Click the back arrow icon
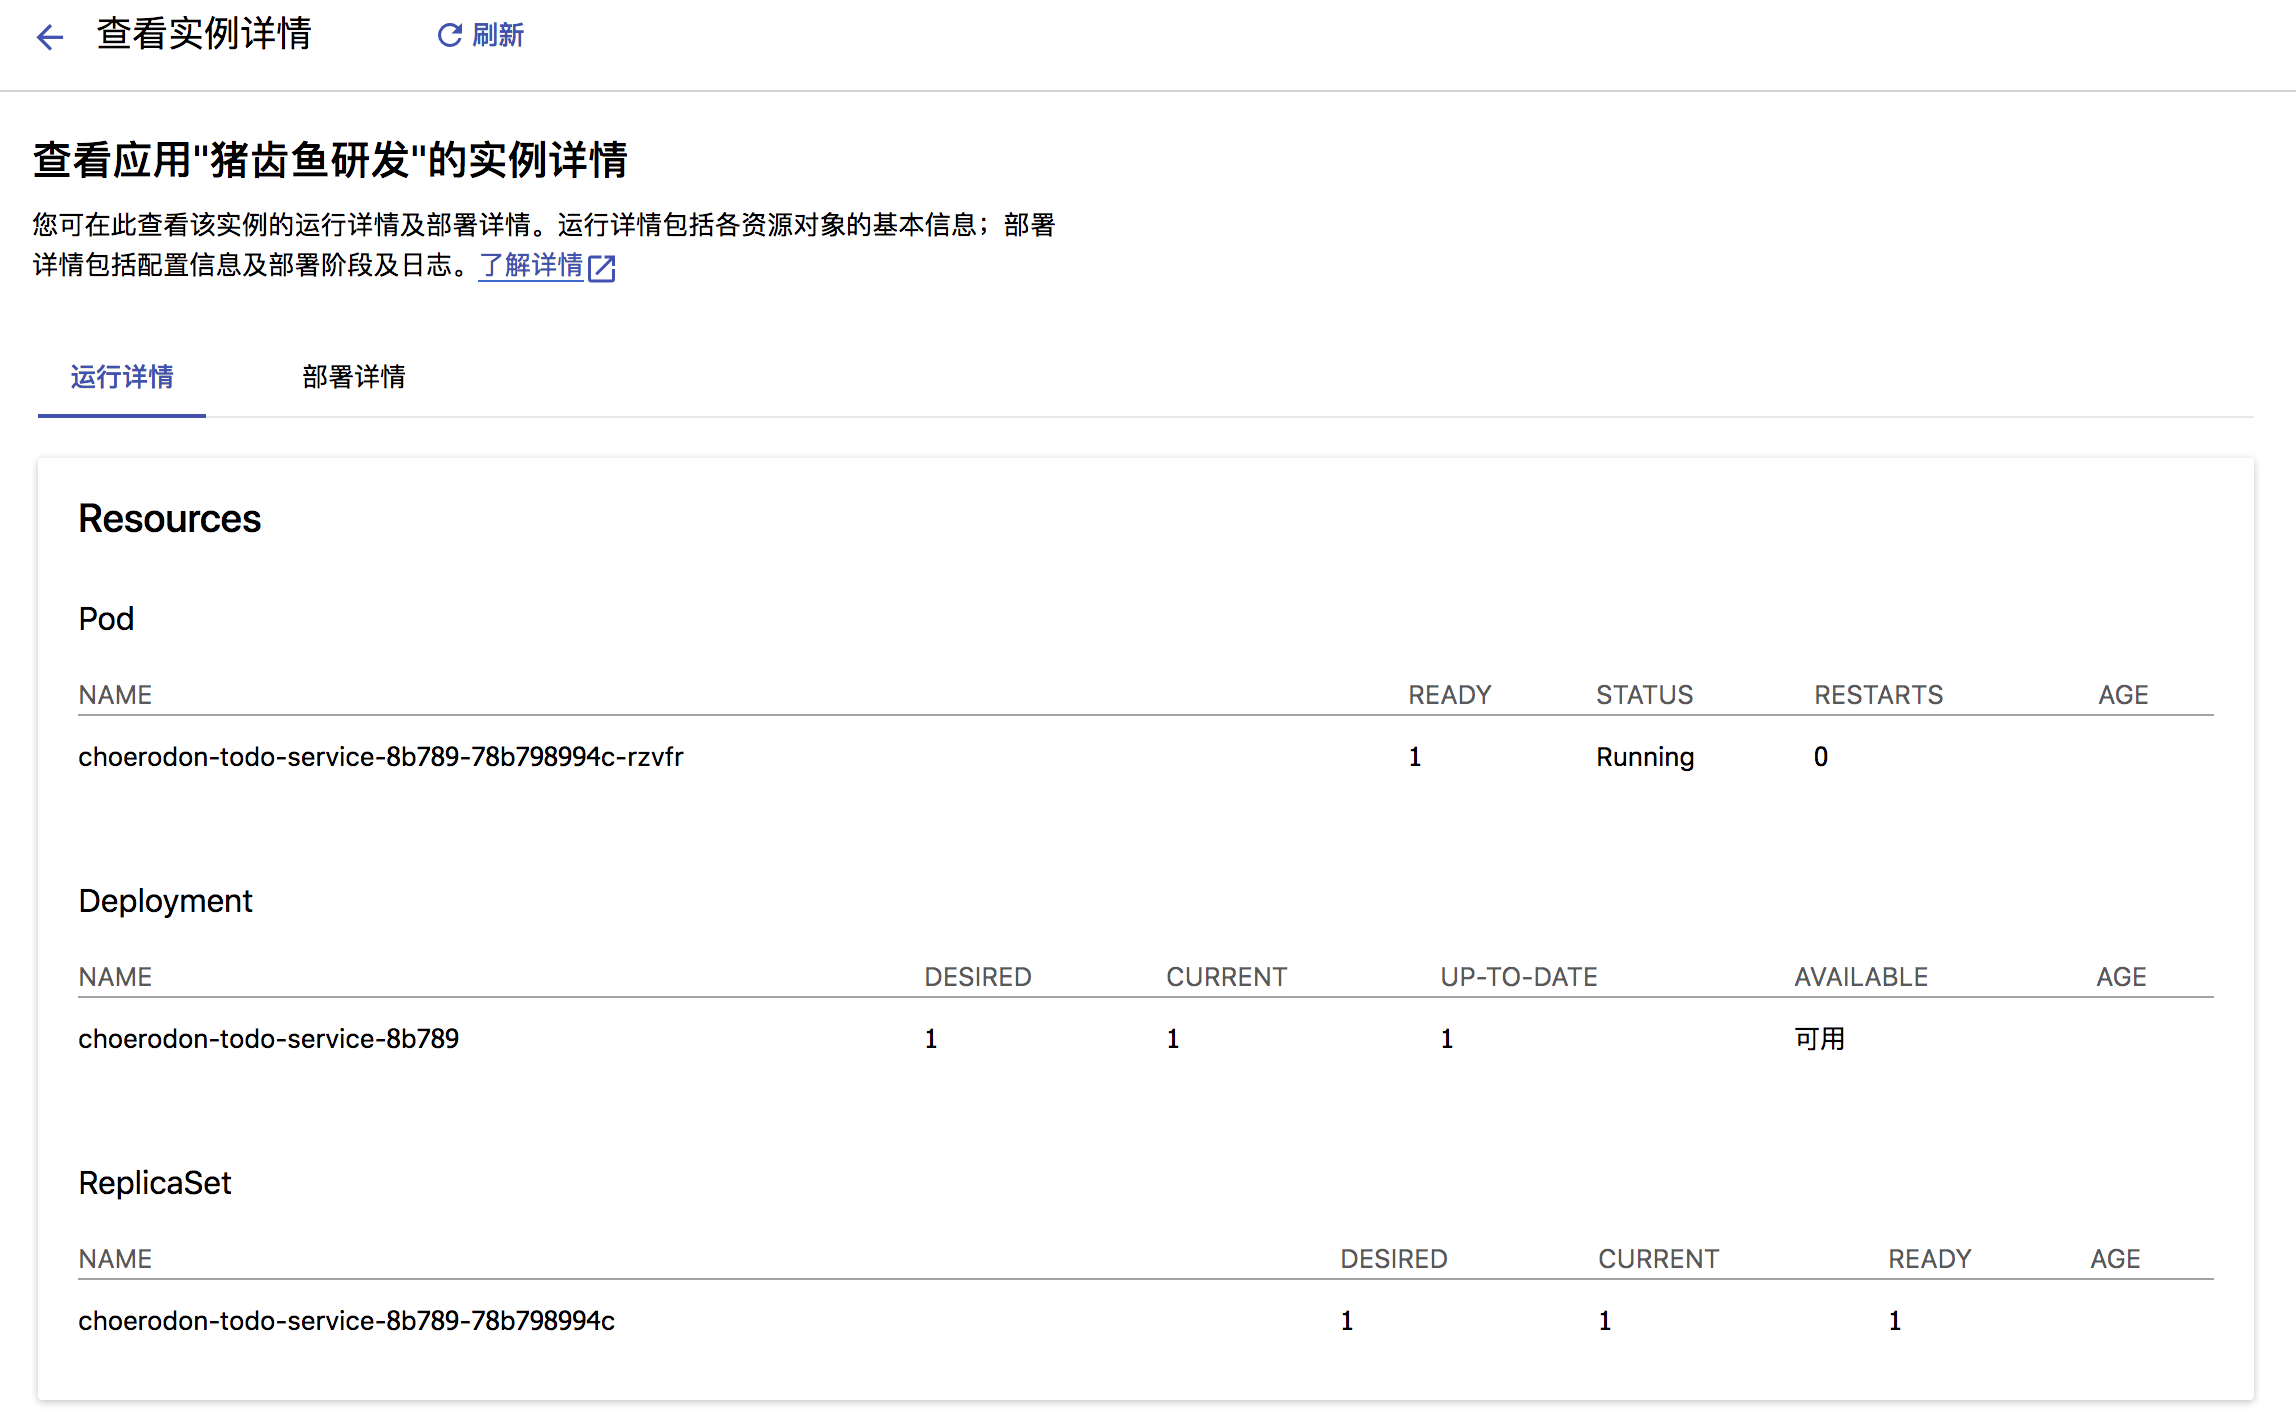The image size is (2296, 1416). click(50, 38)
